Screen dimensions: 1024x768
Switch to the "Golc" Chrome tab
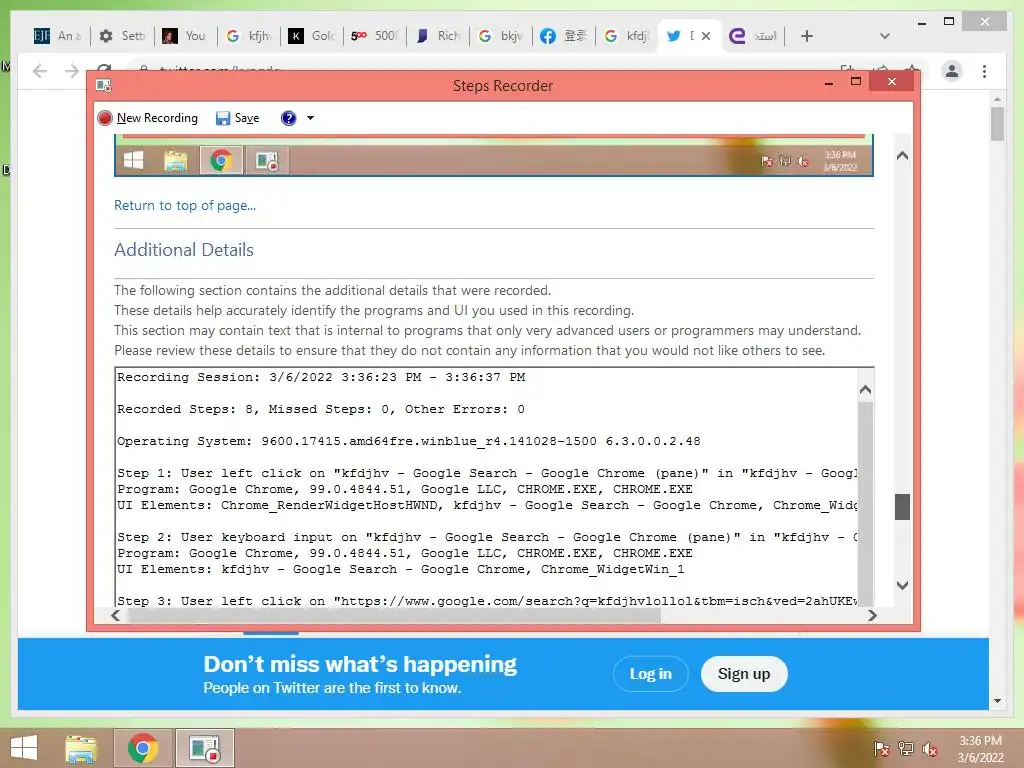point(312,36)
